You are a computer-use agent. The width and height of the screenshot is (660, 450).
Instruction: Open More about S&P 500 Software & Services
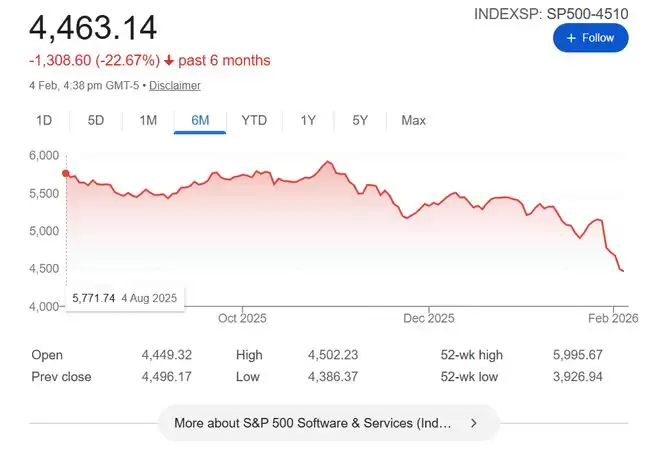pos(312,423)
